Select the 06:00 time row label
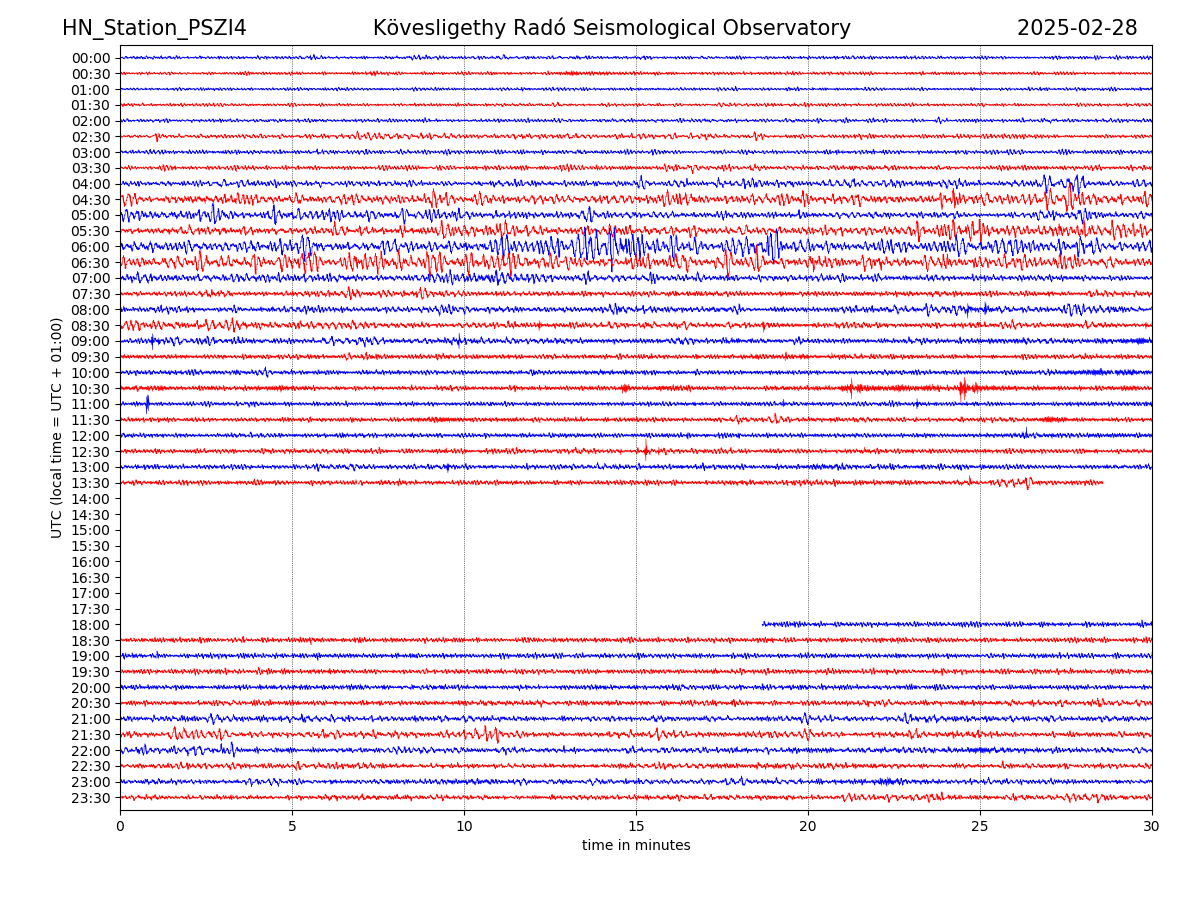 click(x=91, y=247)
